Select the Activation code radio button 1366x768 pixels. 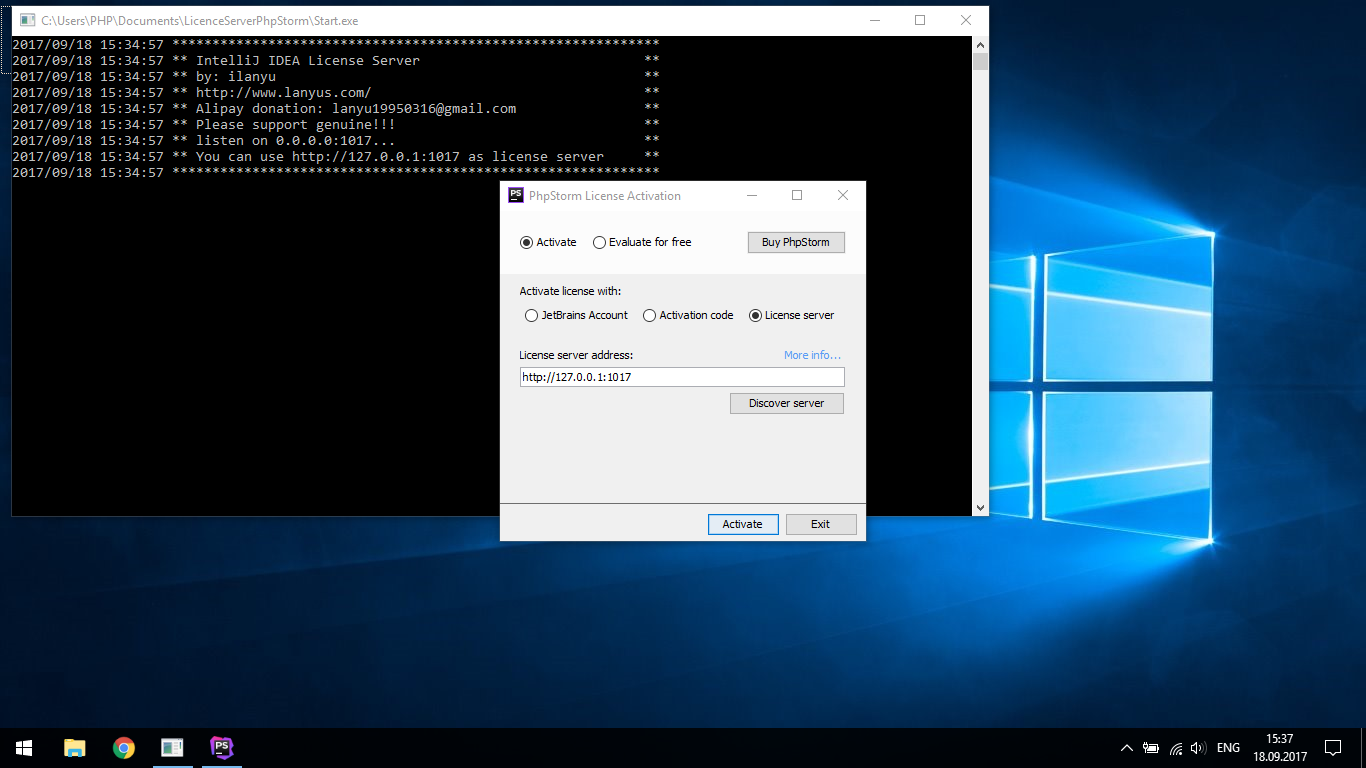pos(650,315)
